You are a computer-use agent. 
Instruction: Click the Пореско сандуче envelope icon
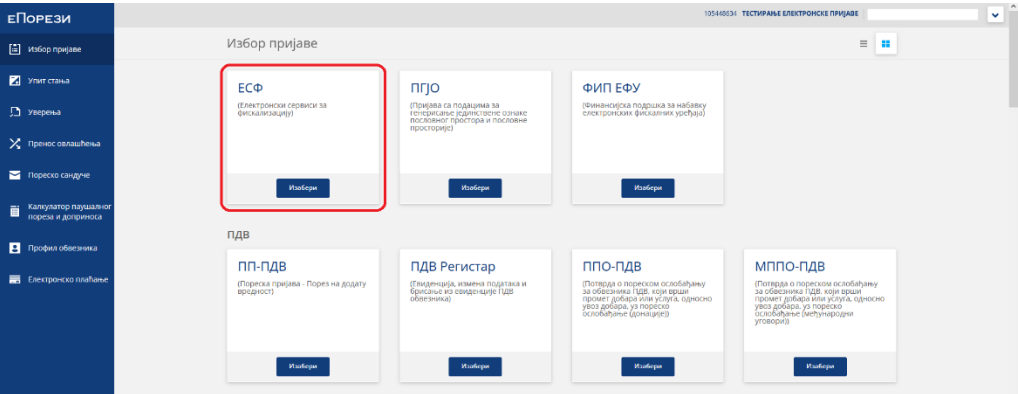[14, 175]
